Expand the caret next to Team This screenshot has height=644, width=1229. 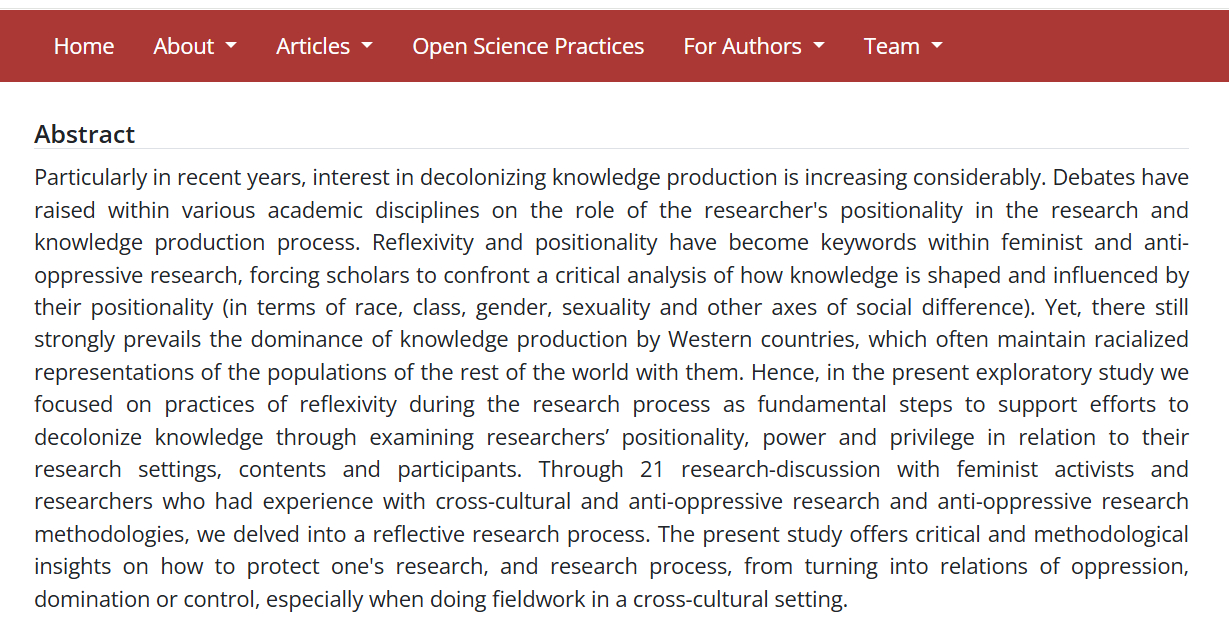937,46
